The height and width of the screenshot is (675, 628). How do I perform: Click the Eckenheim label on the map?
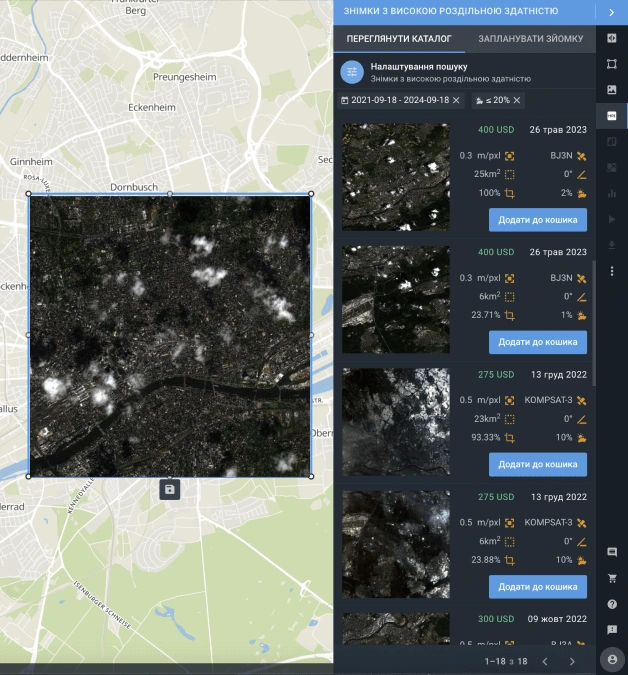(152, 107)
